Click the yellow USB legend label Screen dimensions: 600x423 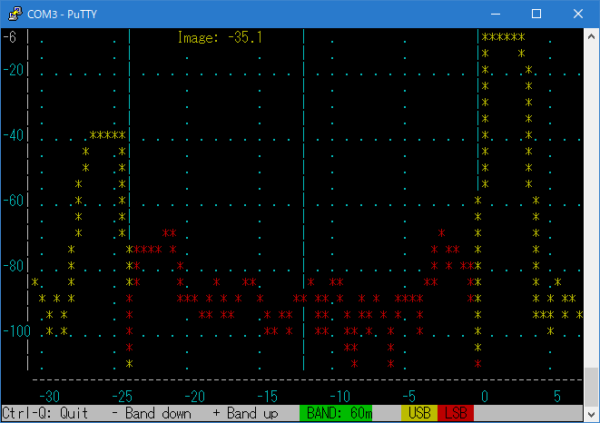420,413
